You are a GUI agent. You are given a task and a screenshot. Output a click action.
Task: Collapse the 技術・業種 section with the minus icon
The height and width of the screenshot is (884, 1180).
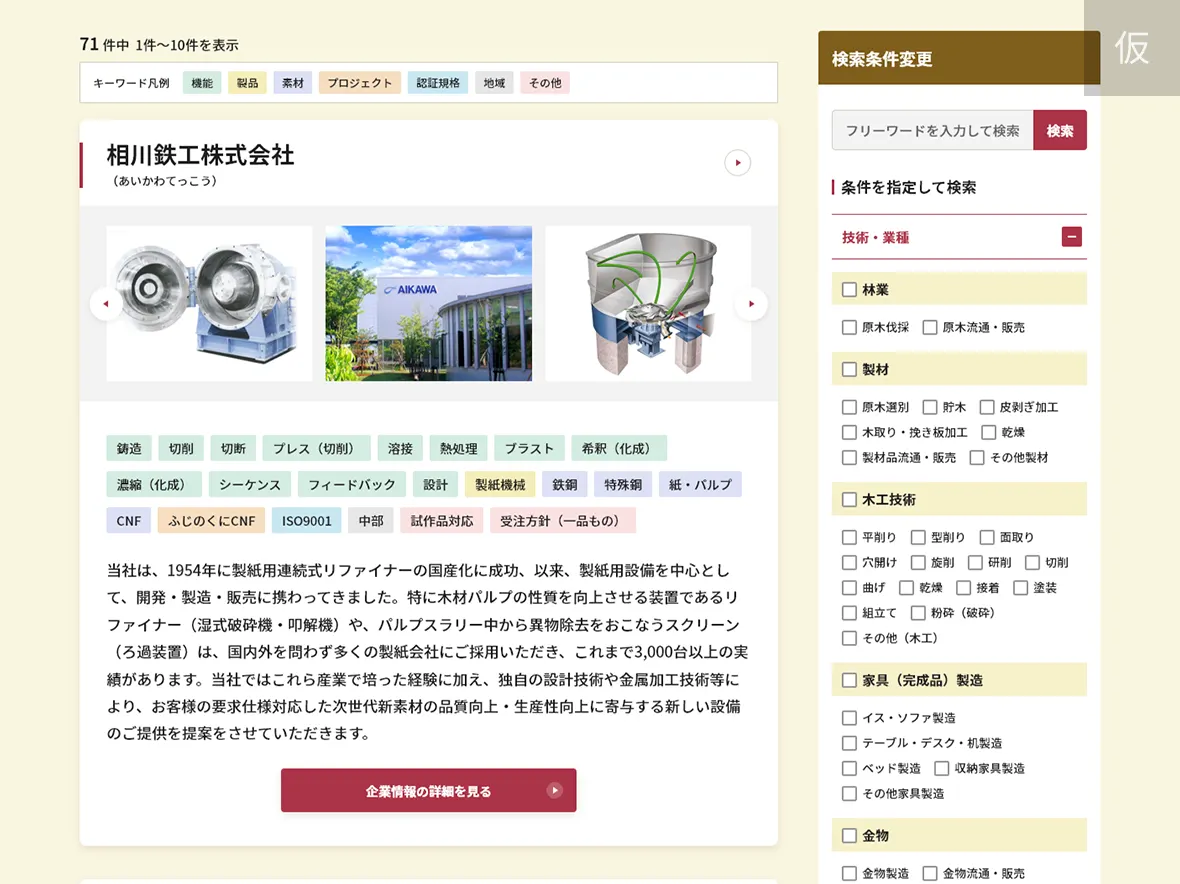[1072, 237]
